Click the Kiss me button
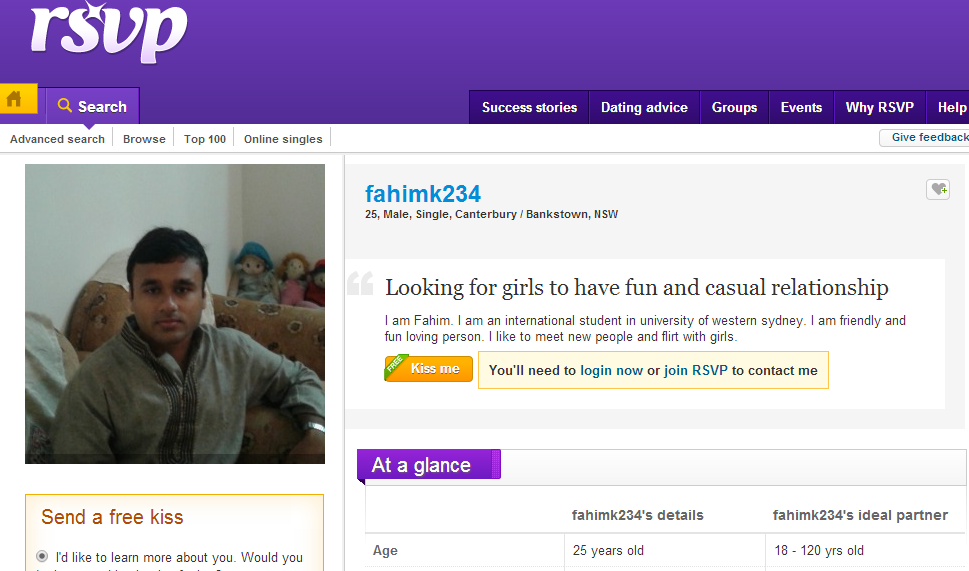The width and height of the screenshot is (969, 571). [430, 369]
